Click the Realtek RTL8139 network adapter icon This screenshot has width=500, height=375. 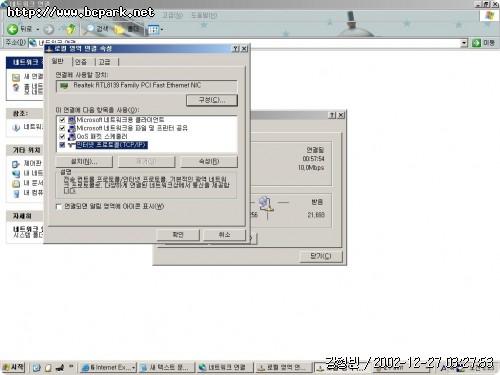coord(64,86)
